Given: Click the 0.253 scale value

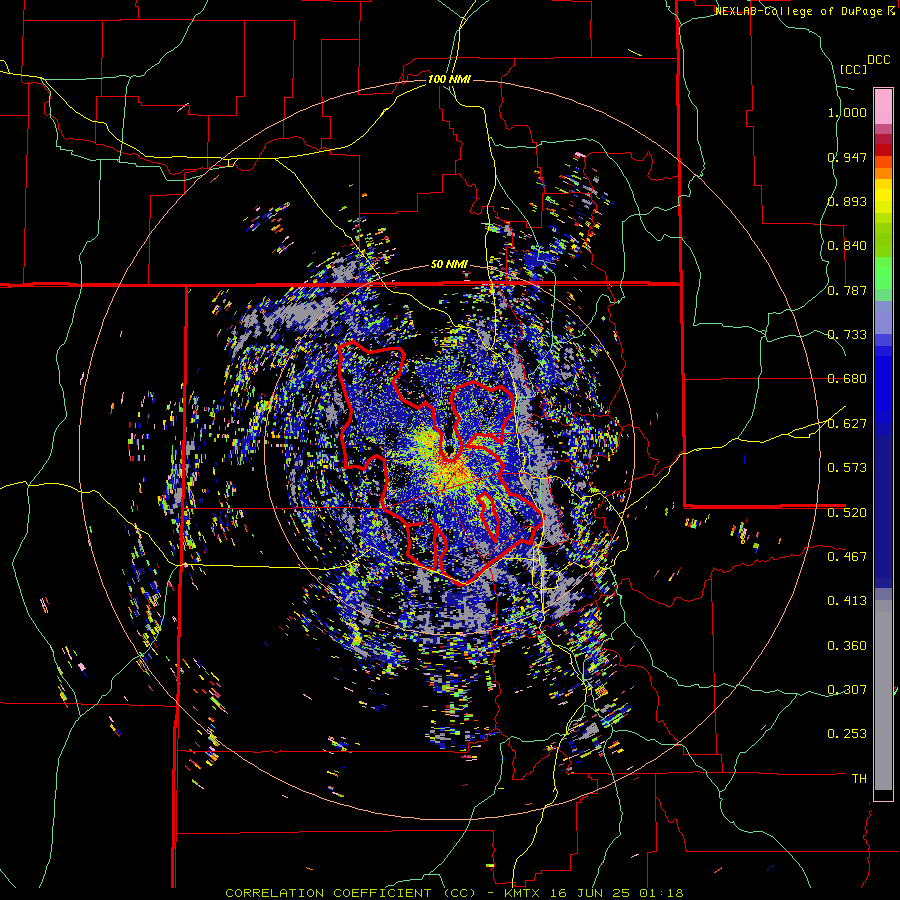Looking at the screenshot, I should click(847, 734).
